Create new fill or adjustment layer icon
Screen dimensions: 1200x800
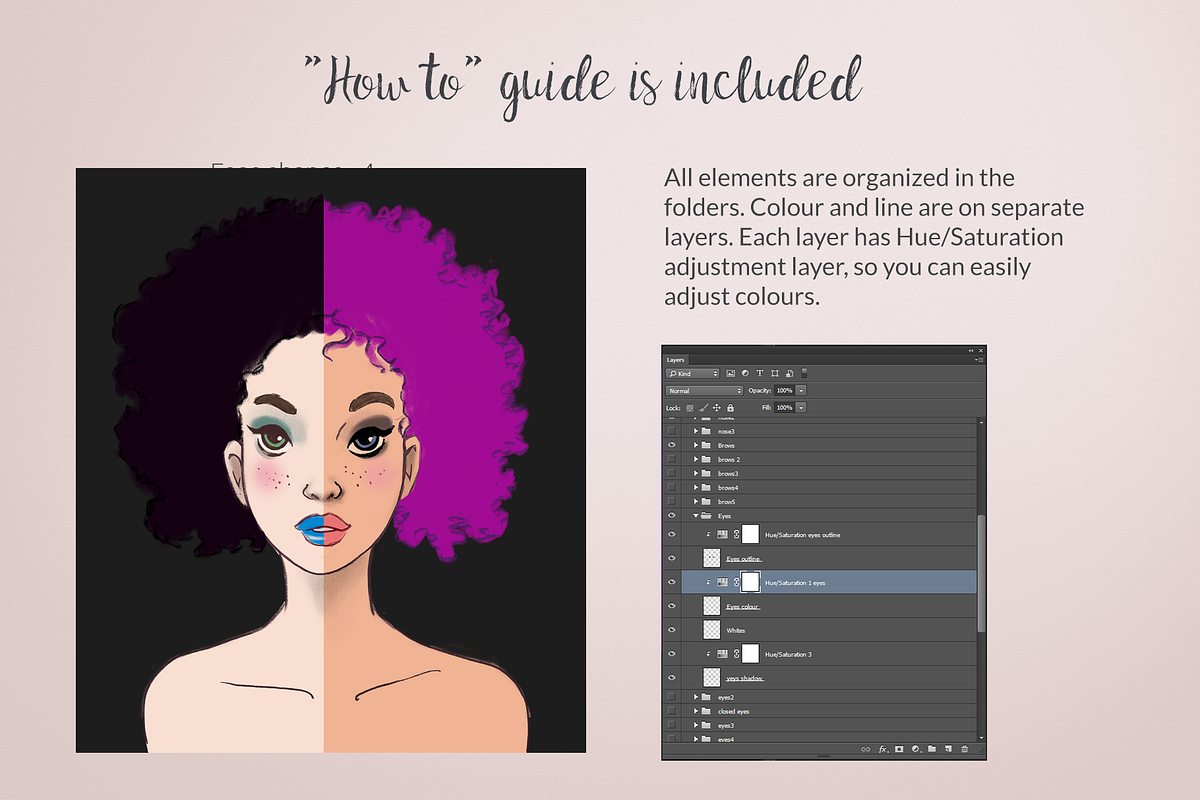pyautogui.click(x=916, y=749)
